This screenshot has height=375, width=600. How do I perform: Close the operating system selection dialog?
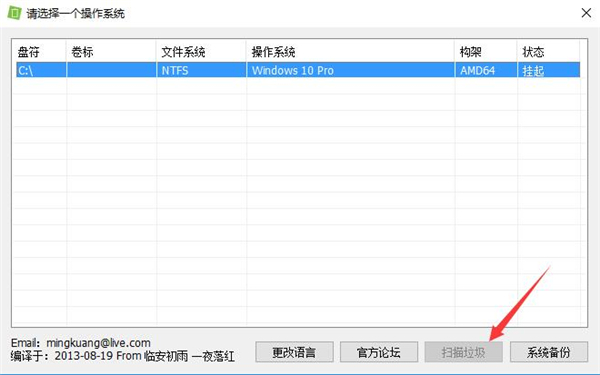[x=586, y=13]
